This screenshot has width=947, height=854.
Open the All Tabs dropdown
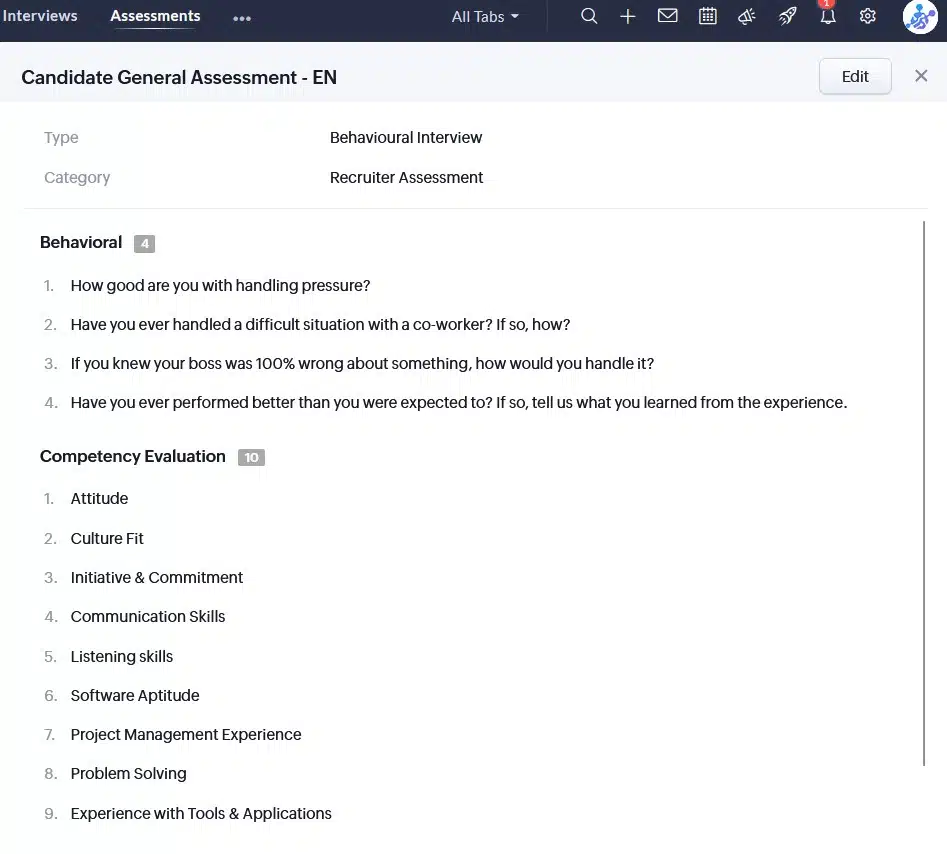click(x=485, y=16)
